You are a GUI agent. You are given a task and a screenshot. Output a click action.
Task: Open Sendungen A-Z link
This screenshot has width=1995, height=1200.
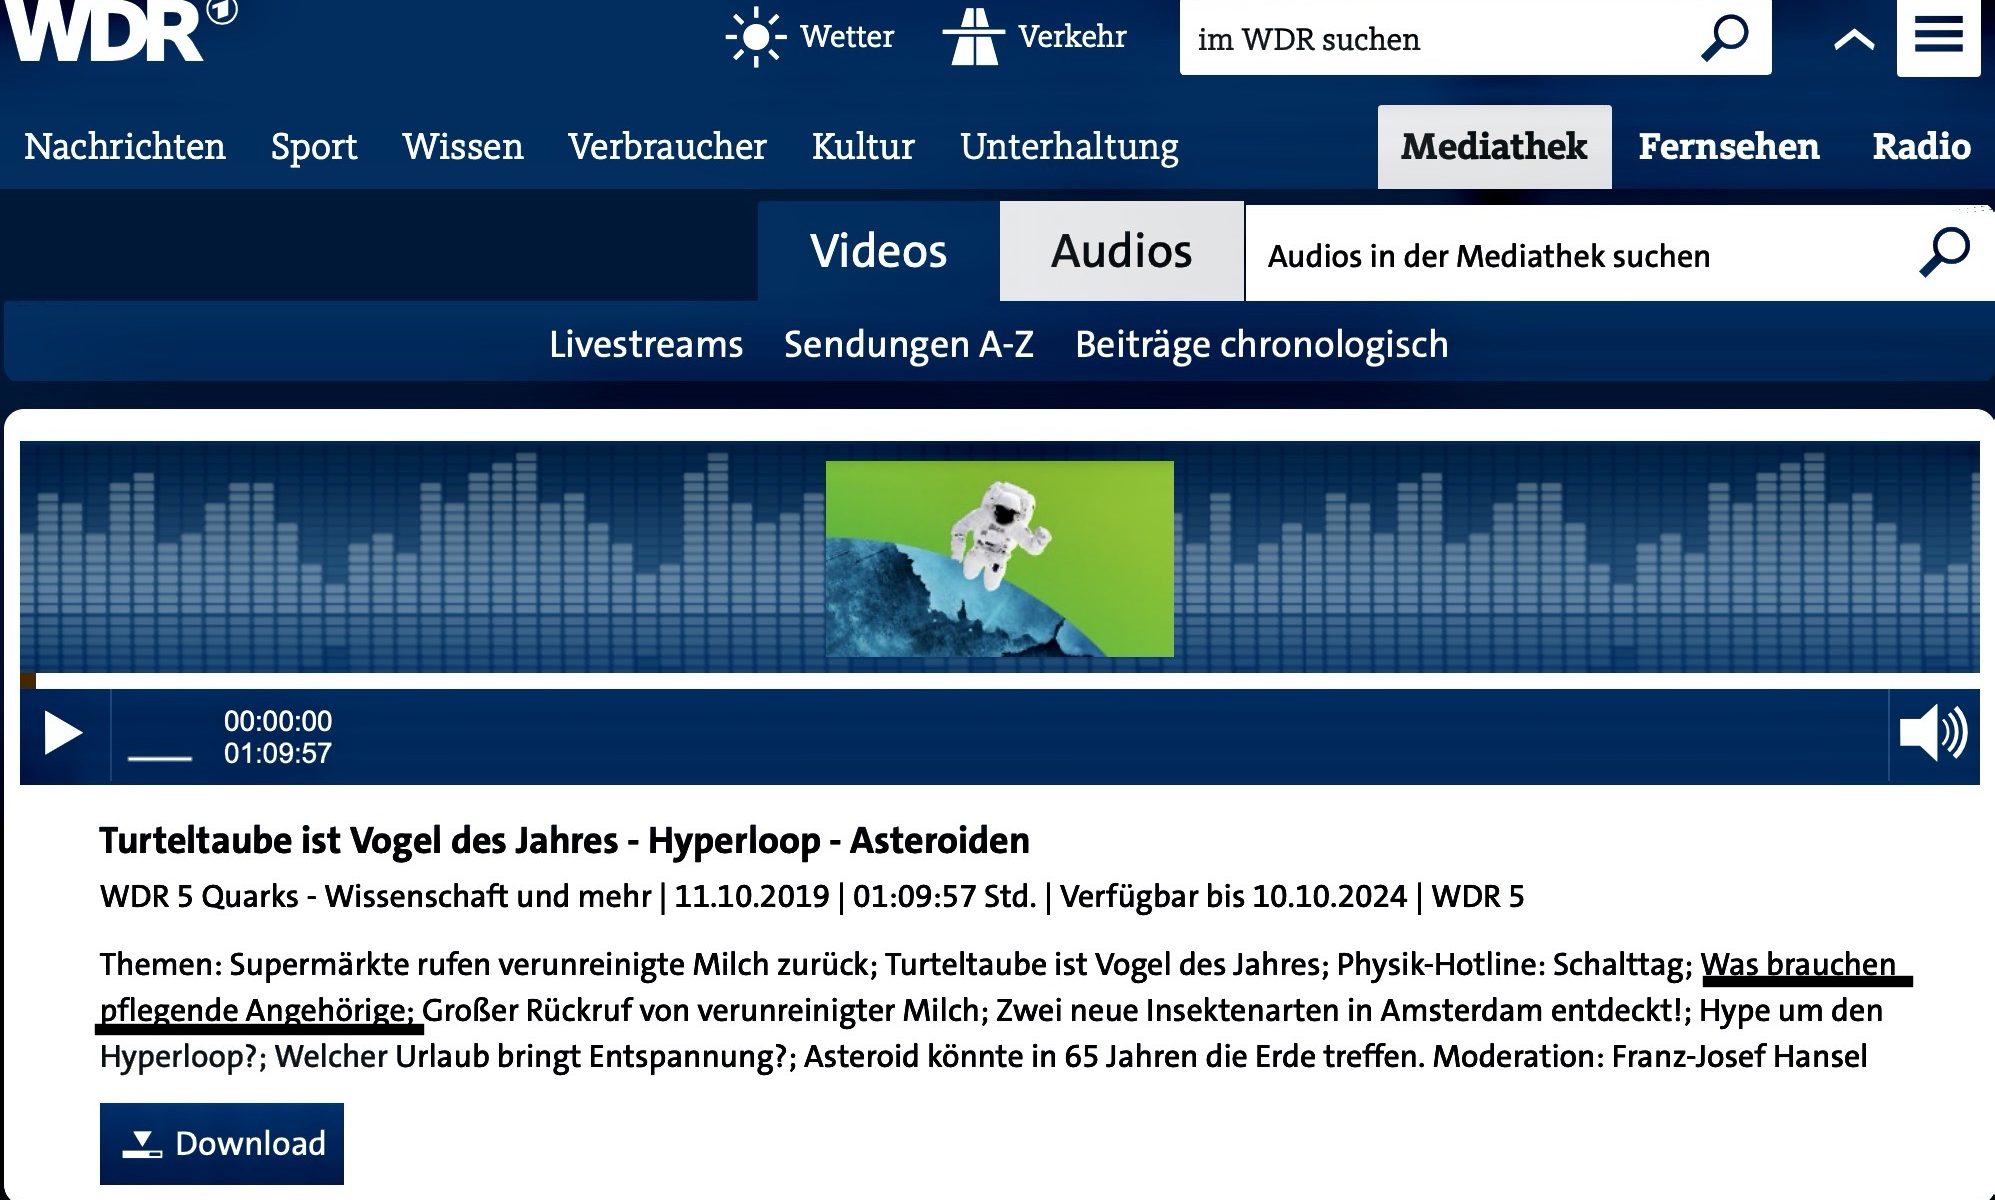[x=909, y=344]
